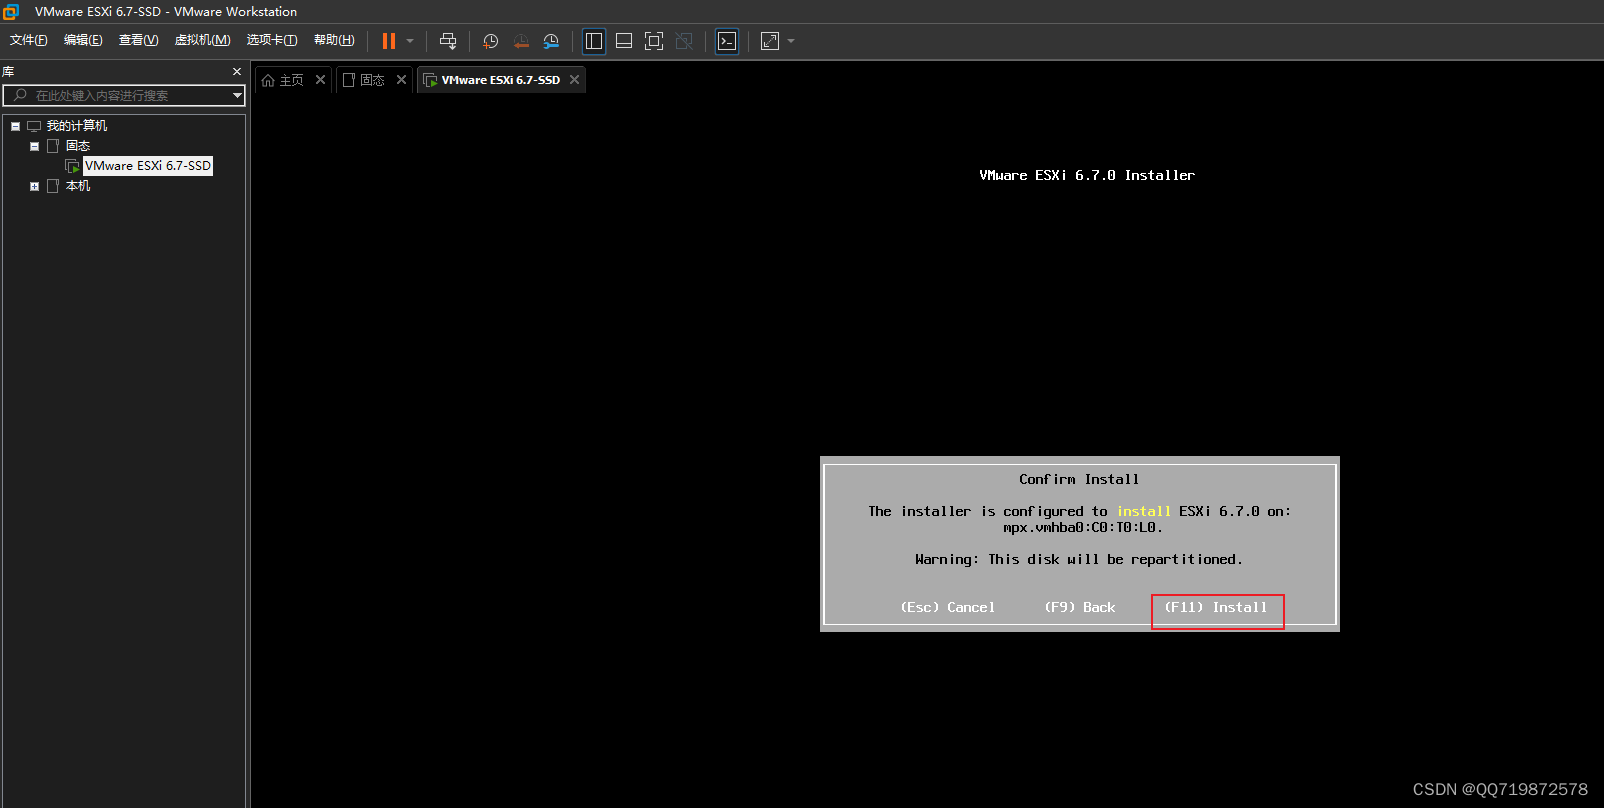
Task: Open the power options dropdown arrow
Action: pos(410,41)
